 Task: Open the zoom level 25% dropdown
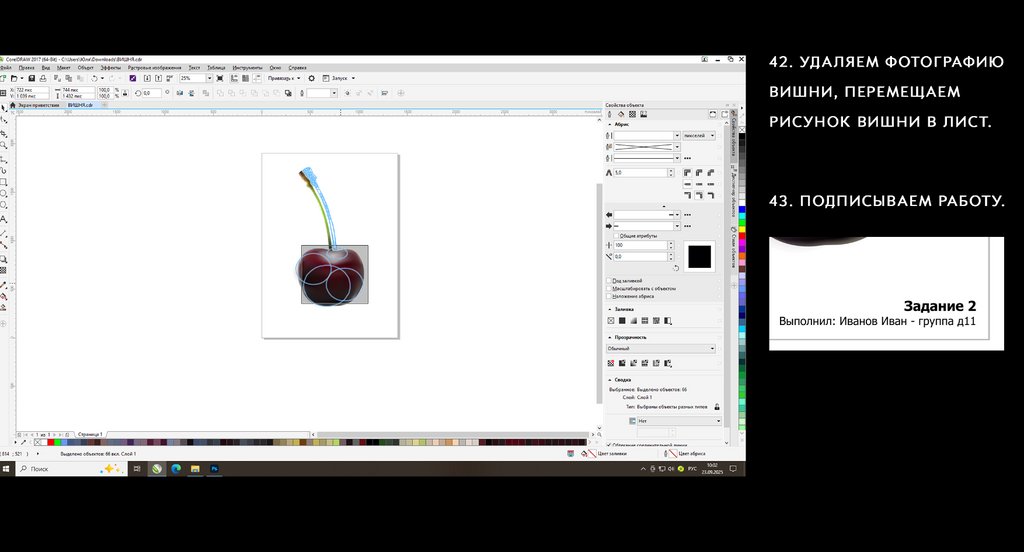(x=209, y=78)
